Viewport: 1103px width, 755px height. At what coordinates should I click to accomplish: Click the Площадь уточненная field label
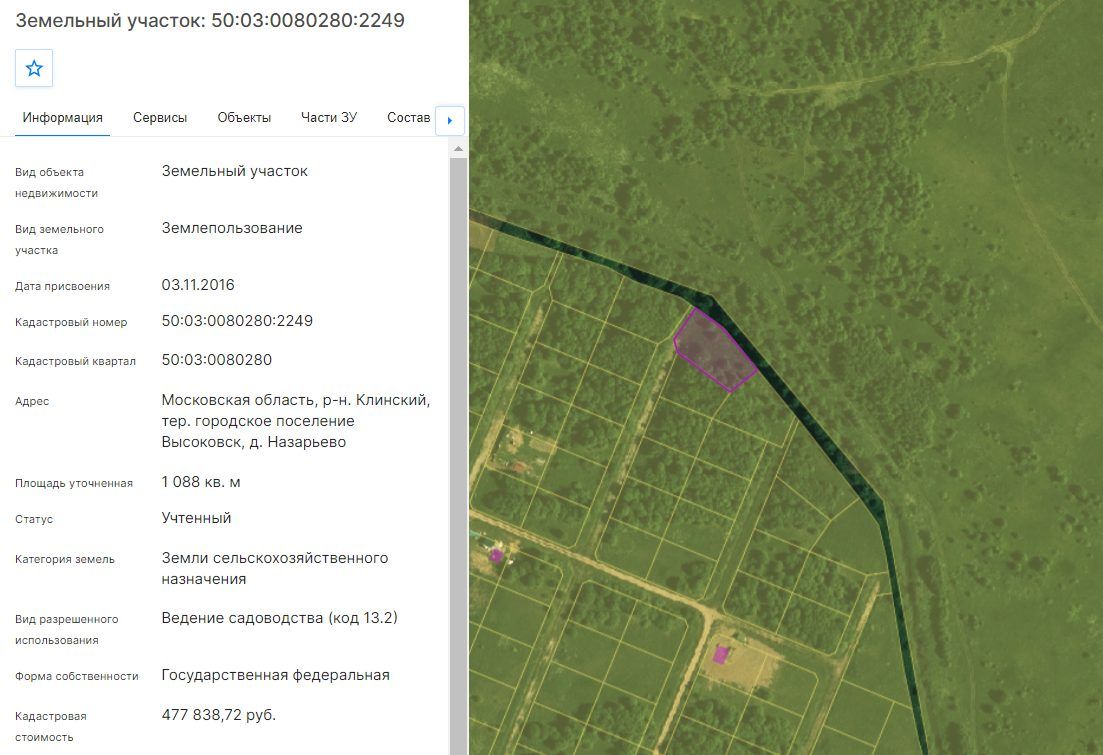(74, 483)
